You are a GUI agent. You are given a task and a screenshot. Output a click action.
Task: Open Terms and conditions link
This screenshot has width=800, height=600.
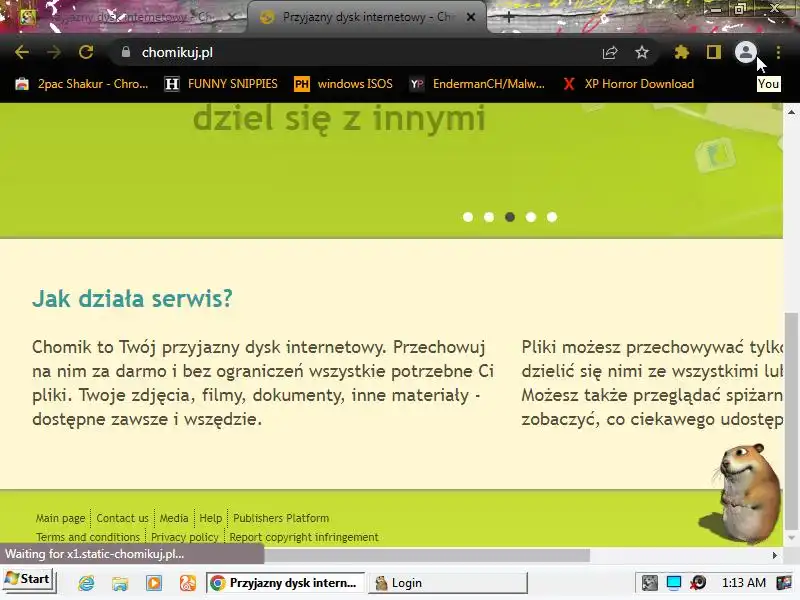(x=88, y=537)
